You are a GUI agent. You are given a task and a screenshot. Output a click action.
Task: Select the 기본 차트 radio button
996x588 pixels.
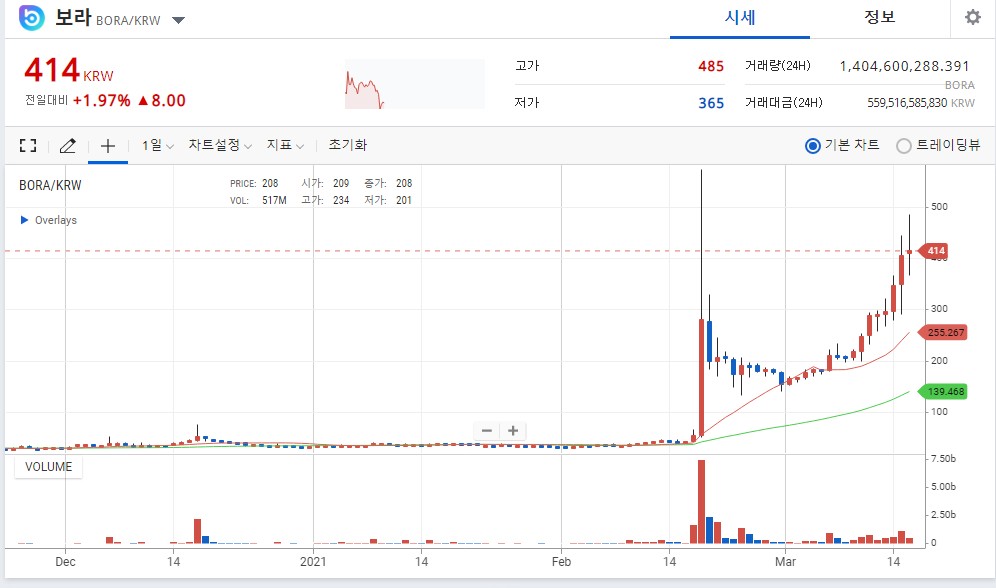tap(815, 145)
